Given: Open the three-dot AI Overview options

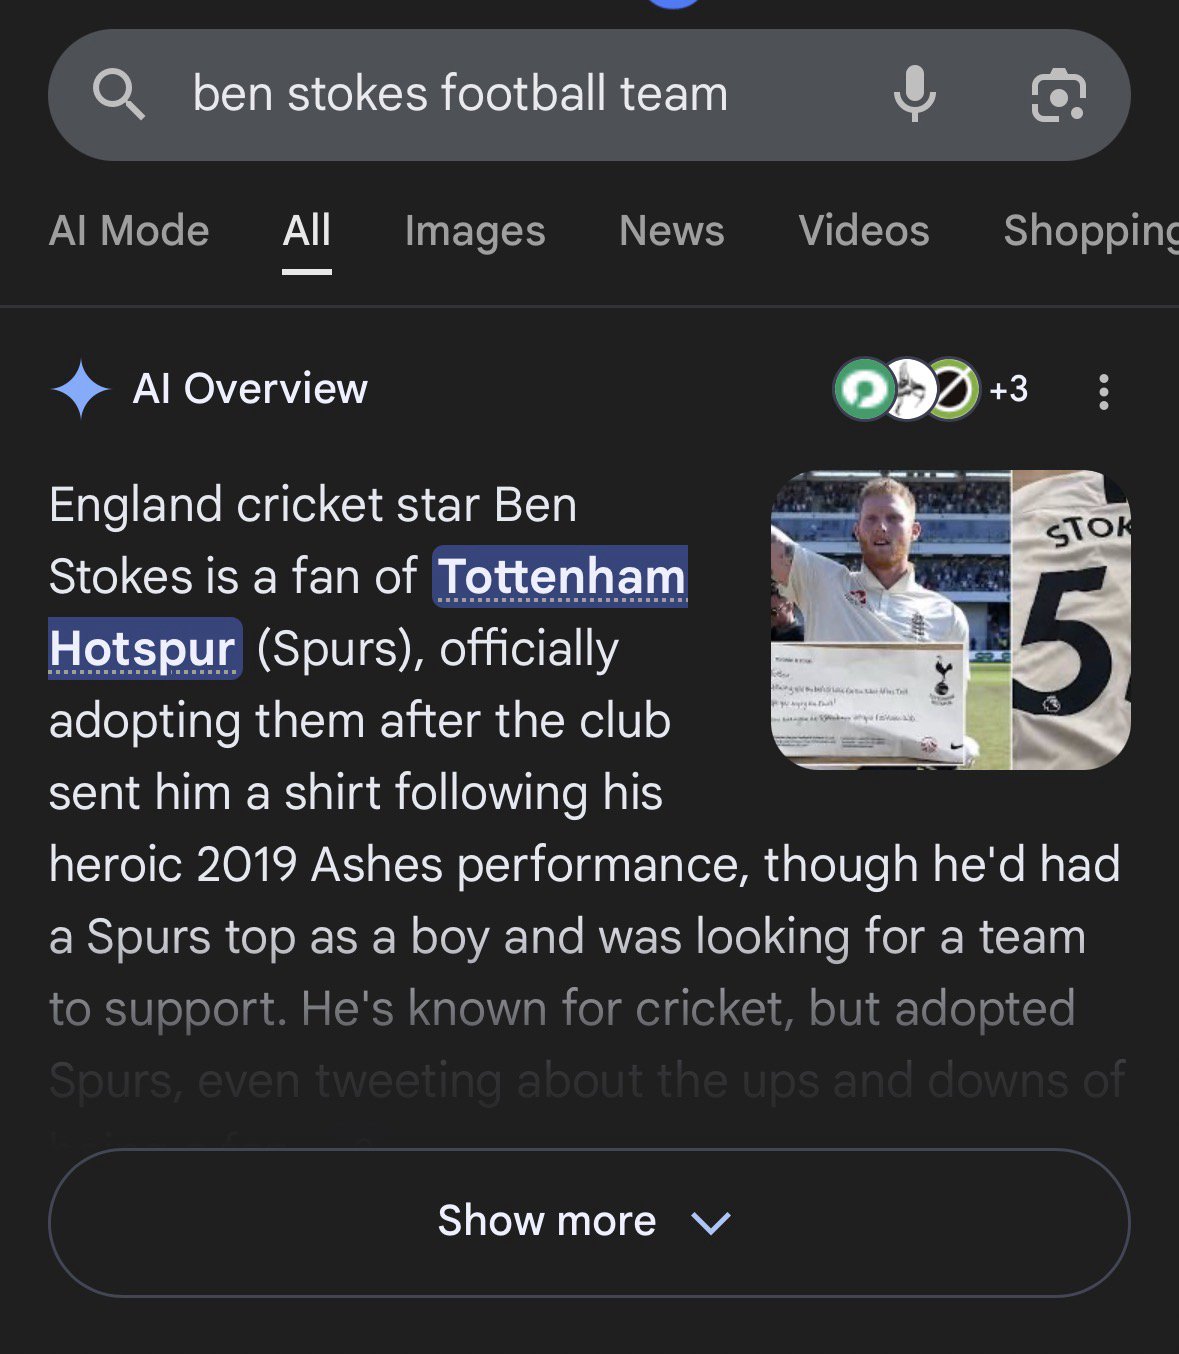Looking at the screenshot, I should (1103, 391).
